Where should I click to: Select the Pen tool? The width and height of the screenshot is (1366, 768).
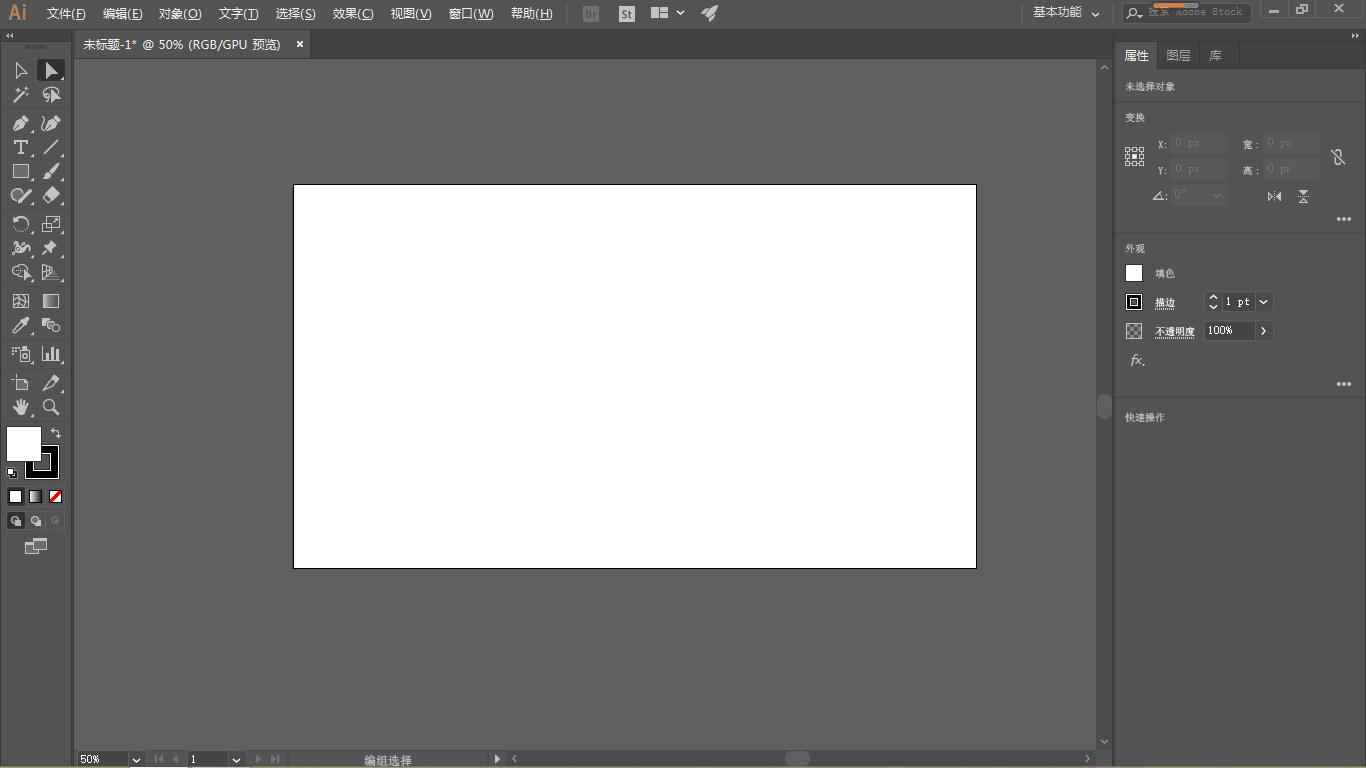[20, 123]
